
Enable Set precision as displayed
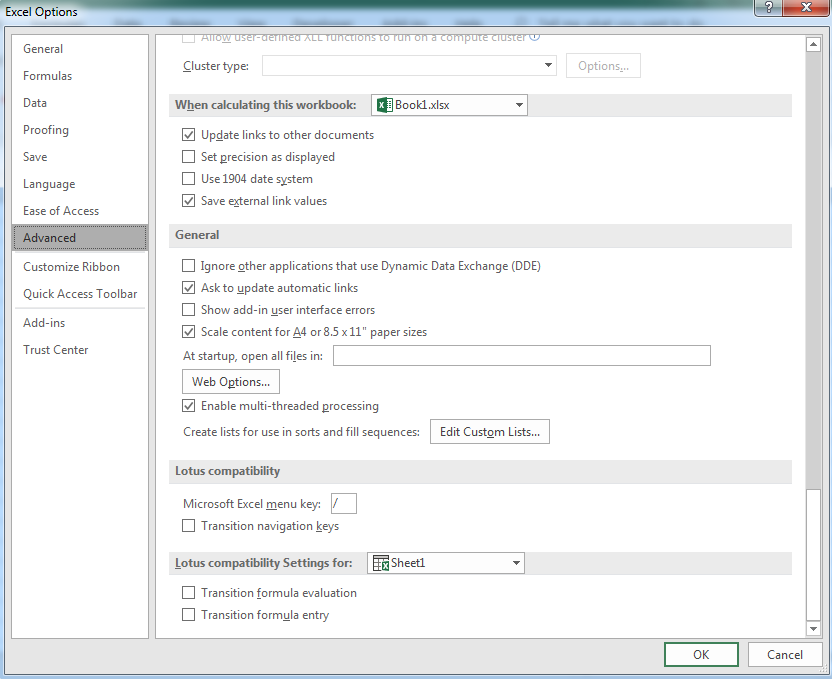pos(189,157)
